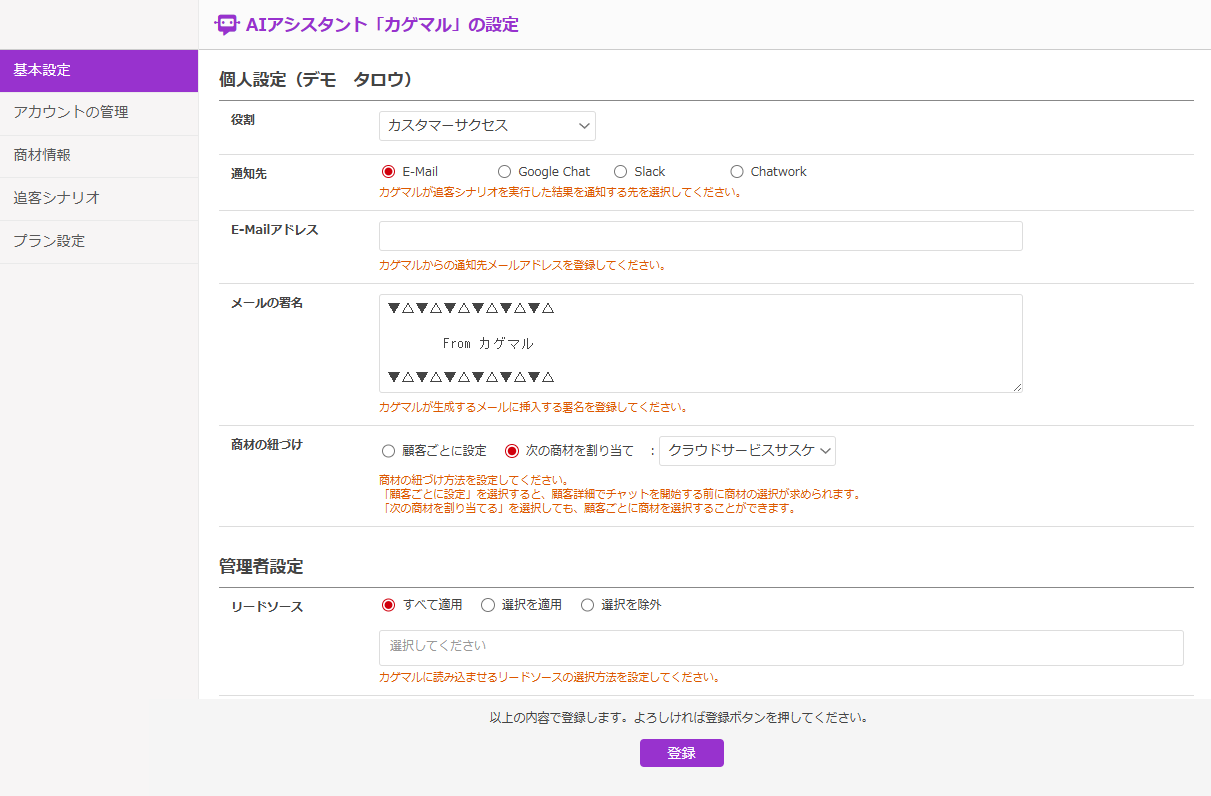The width and height of the screenshot is (1211, 796).
Task: Select すべて適用 for lead source
Action: coord(389,605)
